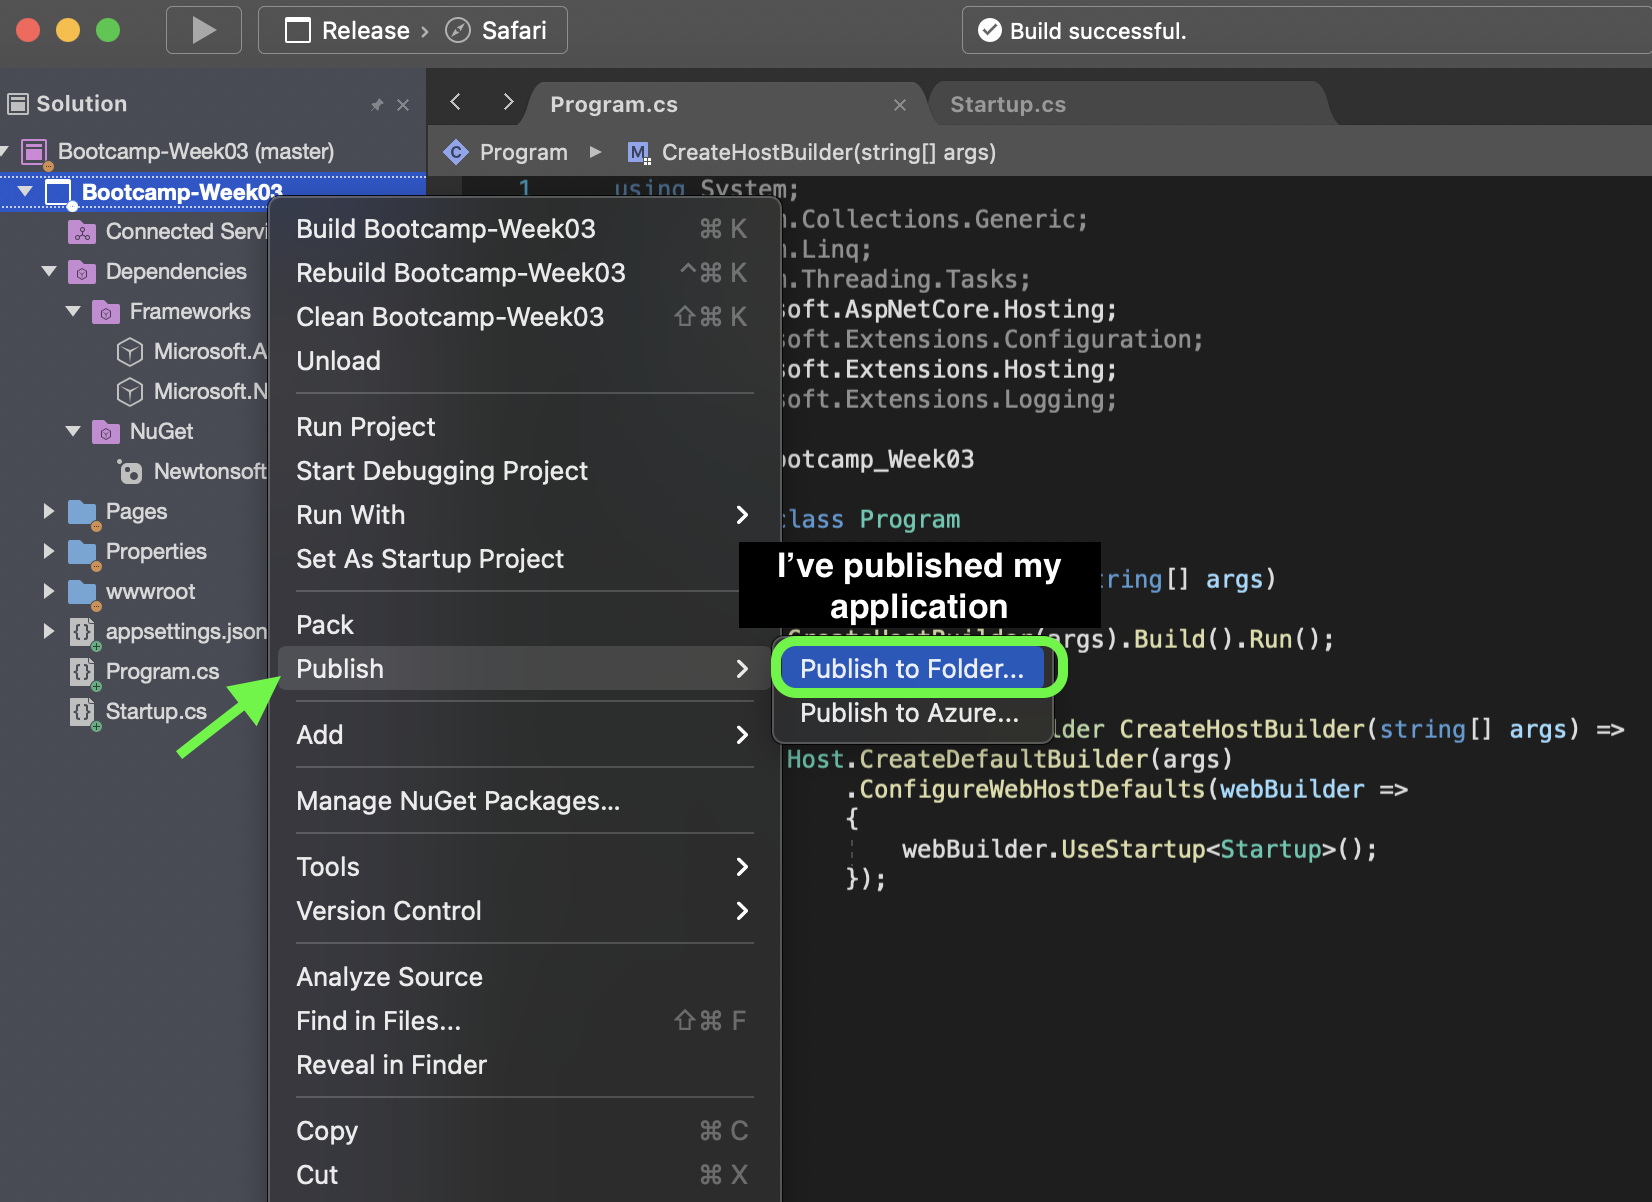This screenshot has height=1202, width=1652.
Task: Toggle the Solution pad auto-hide pin
Action: coord(376,103)
